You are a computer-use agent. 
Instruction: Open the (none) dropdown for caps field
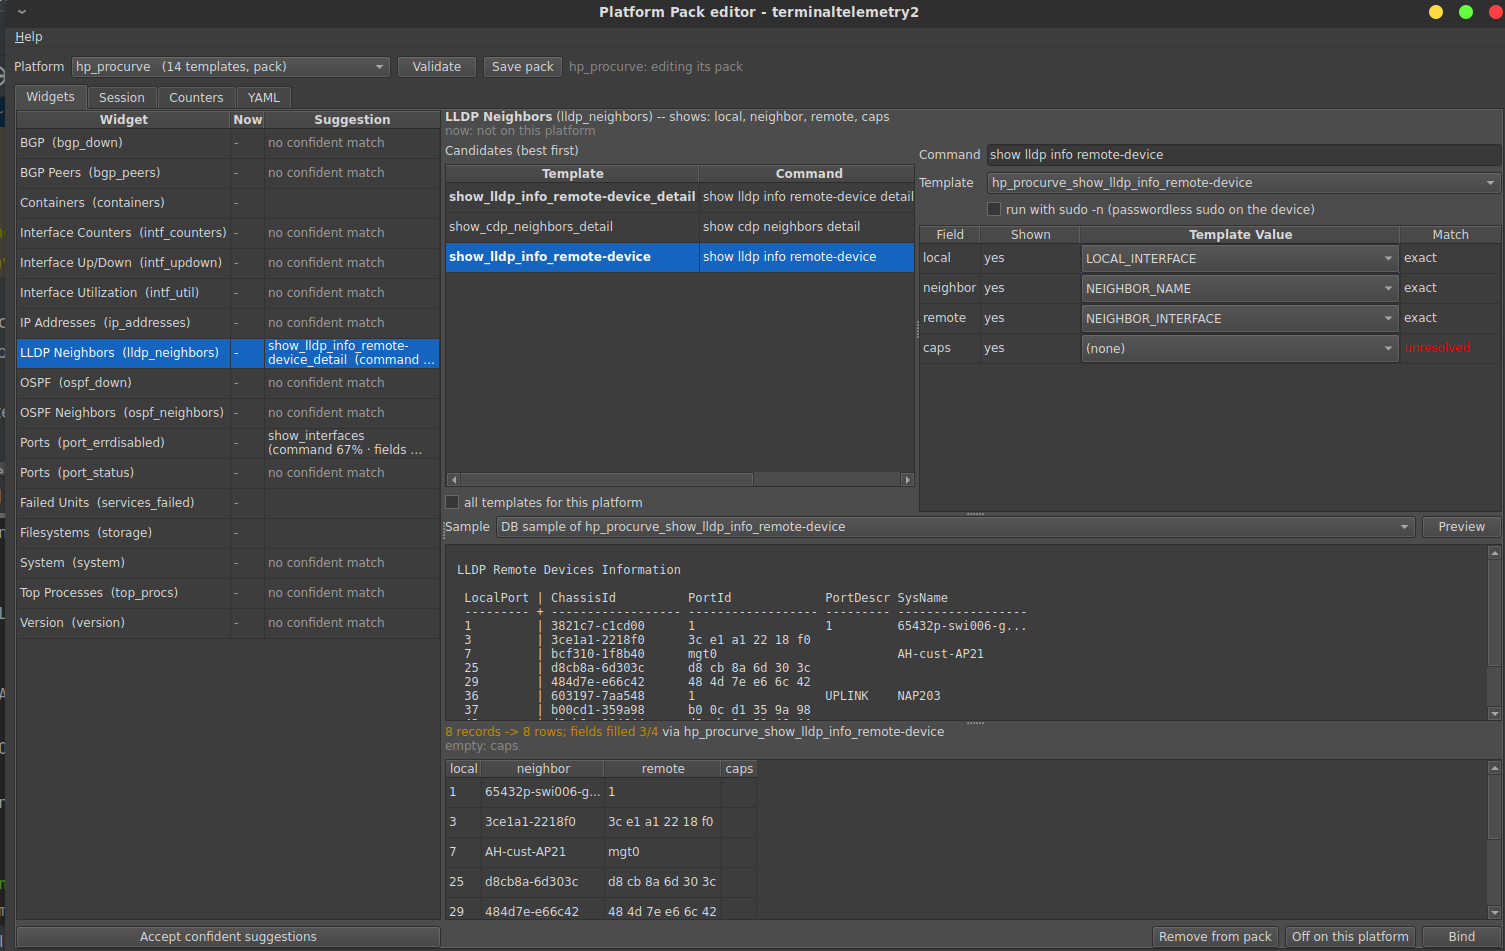(1239, 348)
